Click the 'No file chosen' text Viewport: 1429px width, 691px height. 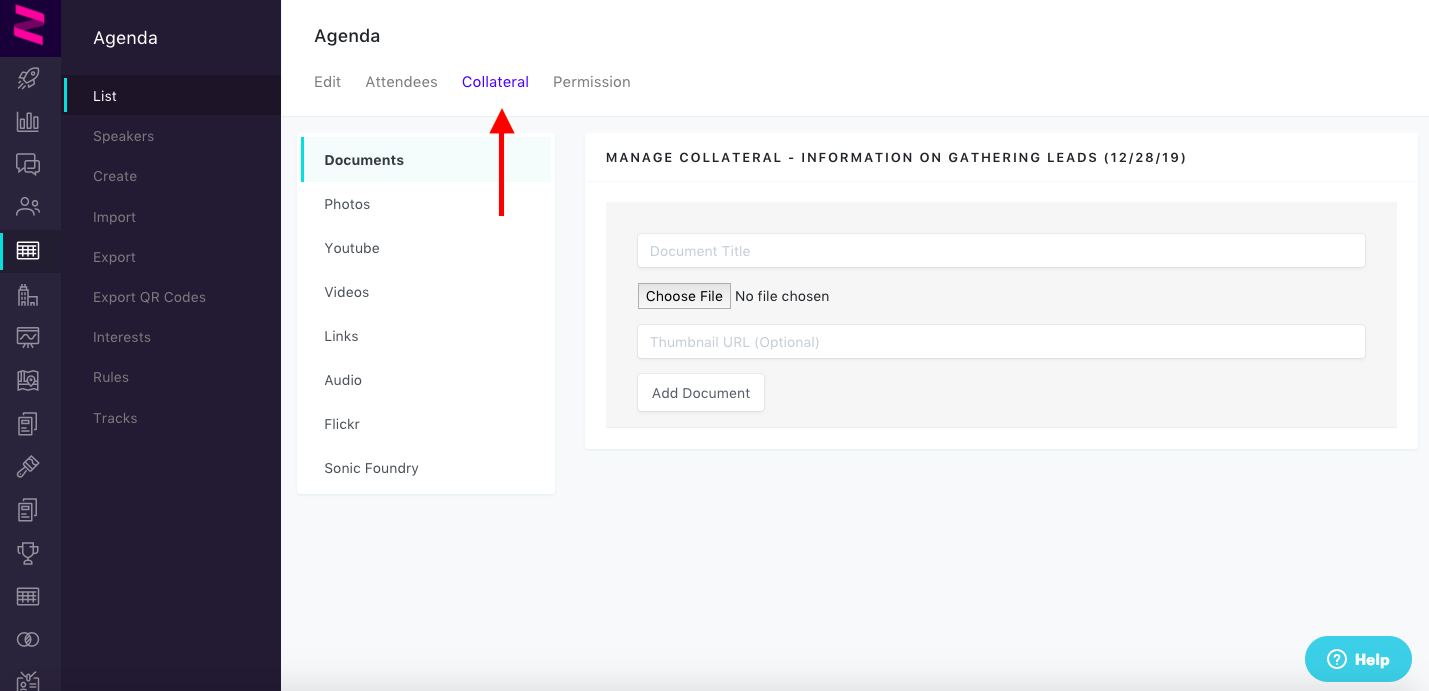tap(782, 296)
